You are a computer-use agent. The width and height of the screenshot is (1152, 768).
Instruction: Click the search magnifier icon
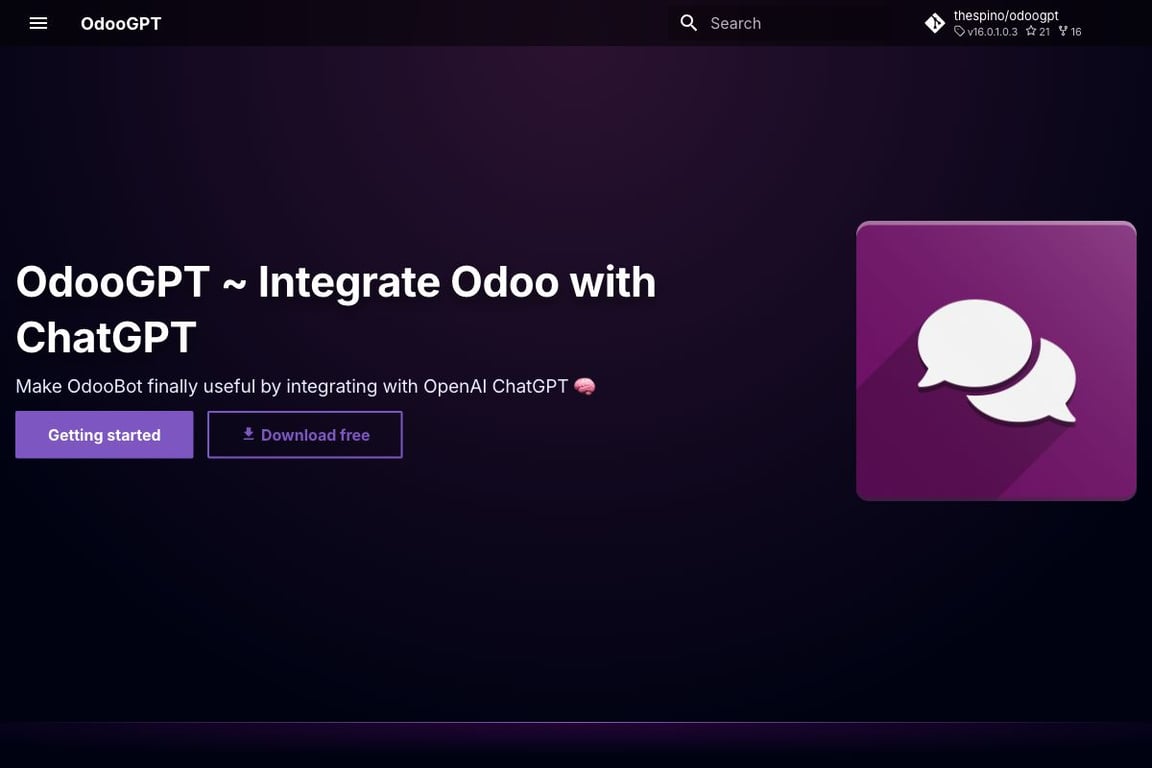pos(688,23)
